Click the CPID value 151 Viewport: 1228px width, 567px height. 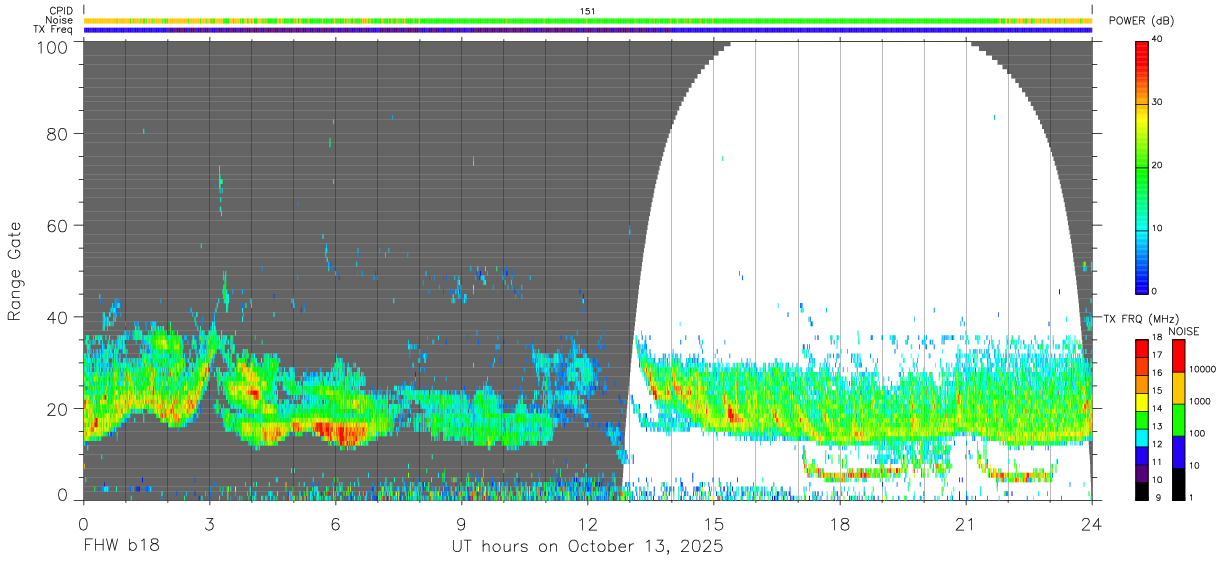coord(587,11)
